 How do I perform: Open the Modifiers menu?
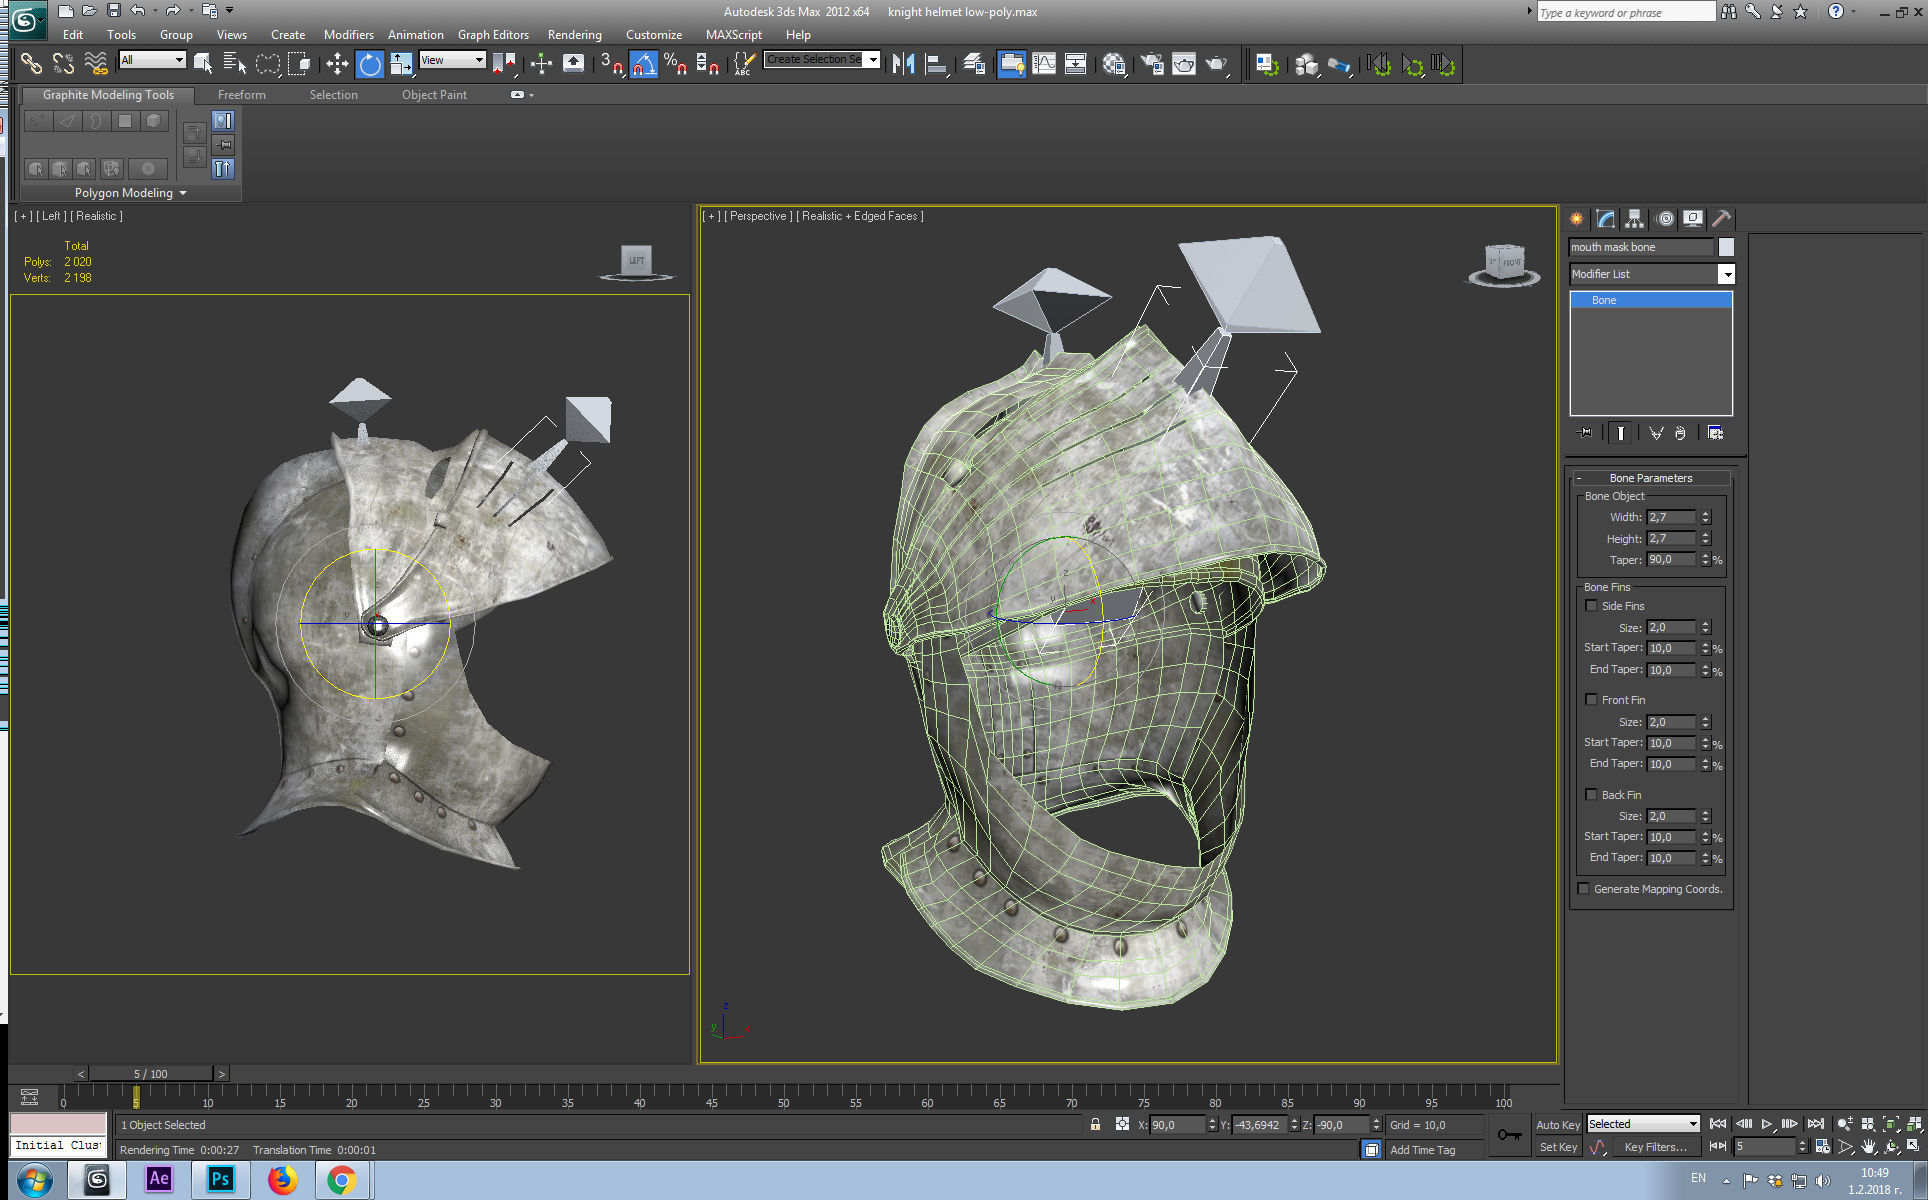tap(348, 35)
